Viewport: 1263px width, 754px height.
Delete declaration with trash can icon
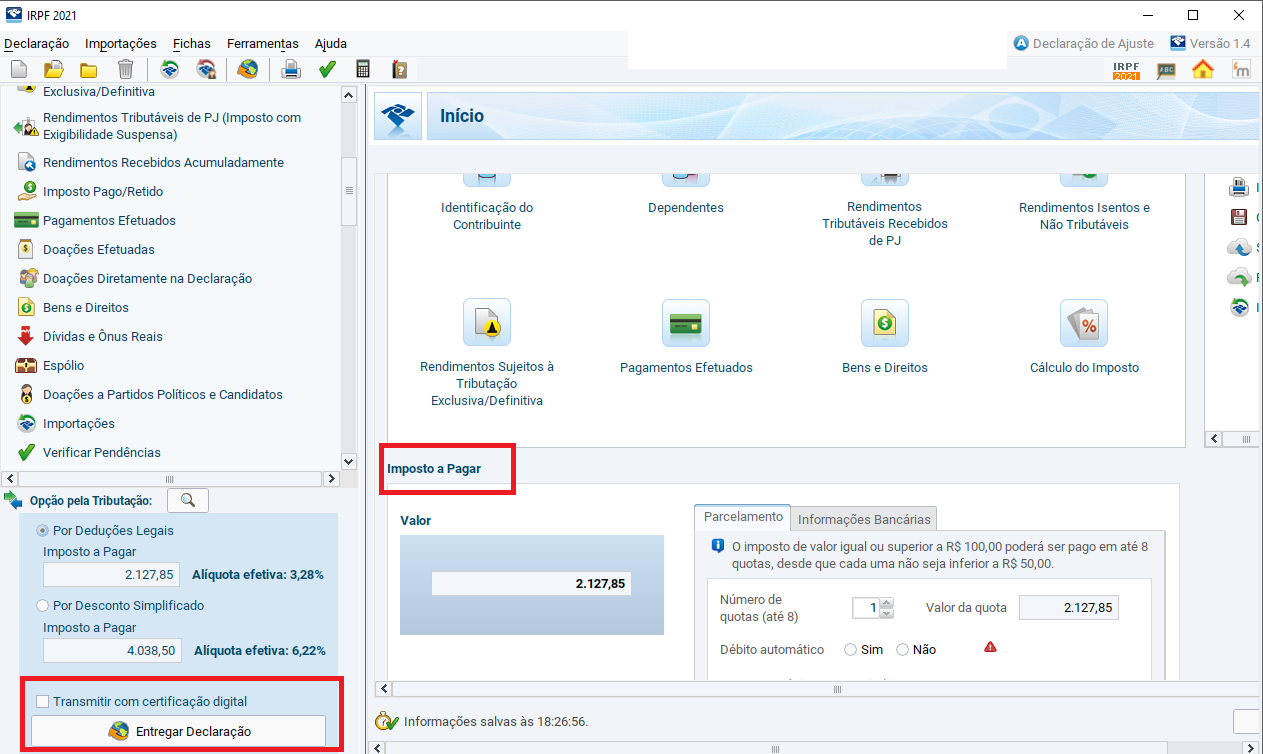click(x=125, y=69)
